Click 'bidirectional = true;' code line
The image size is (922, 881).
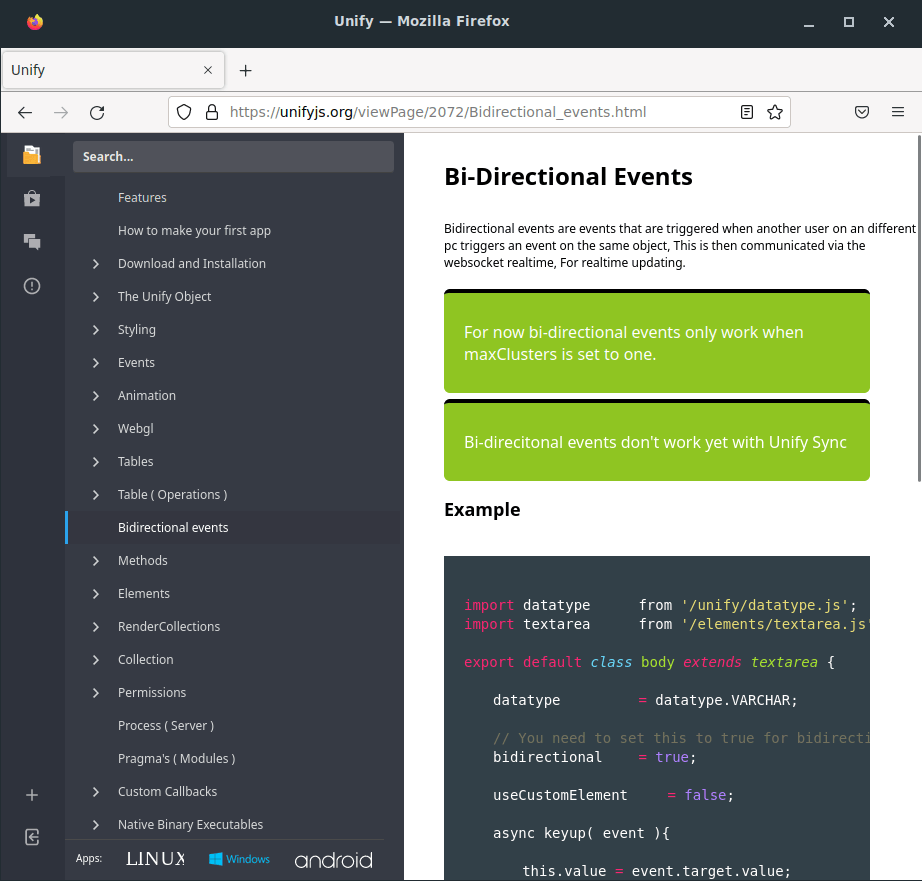tap(594, 757)
